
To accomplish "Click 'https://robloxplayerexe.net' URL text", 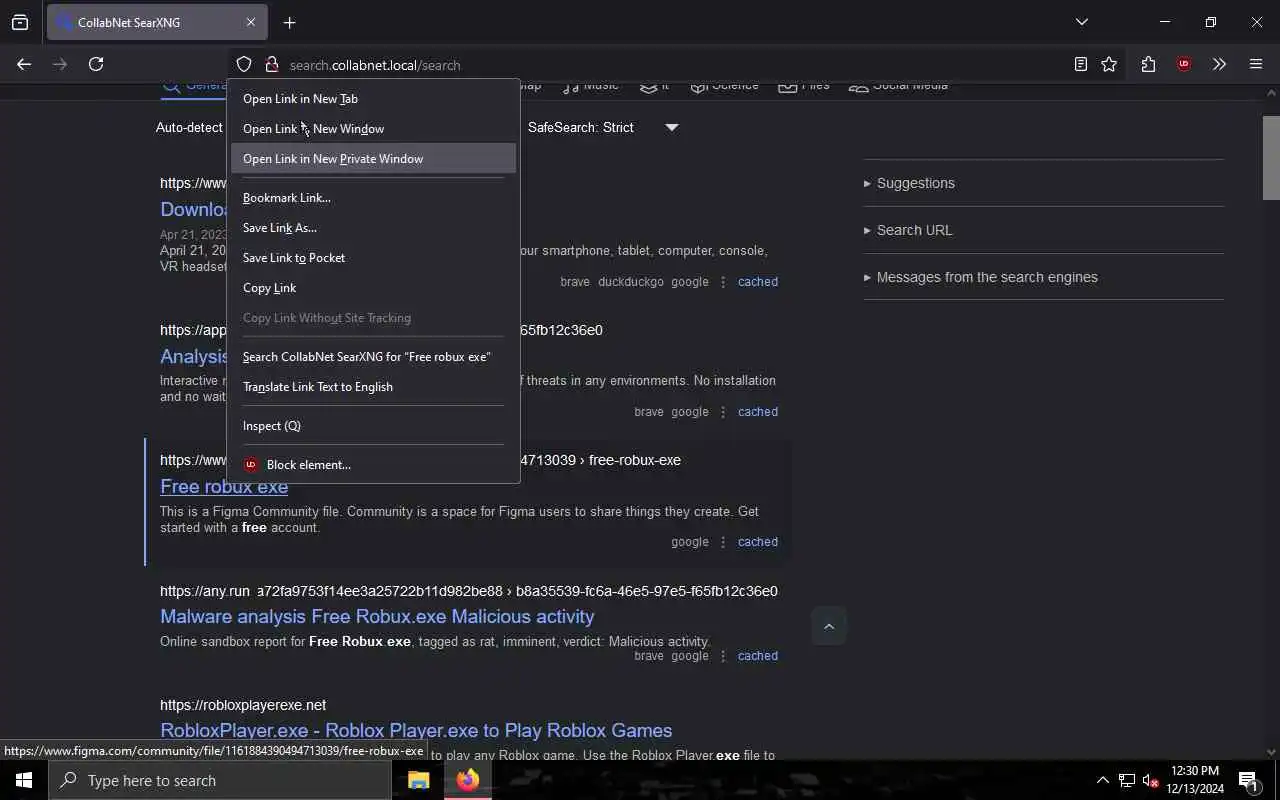I will point(243,705).
